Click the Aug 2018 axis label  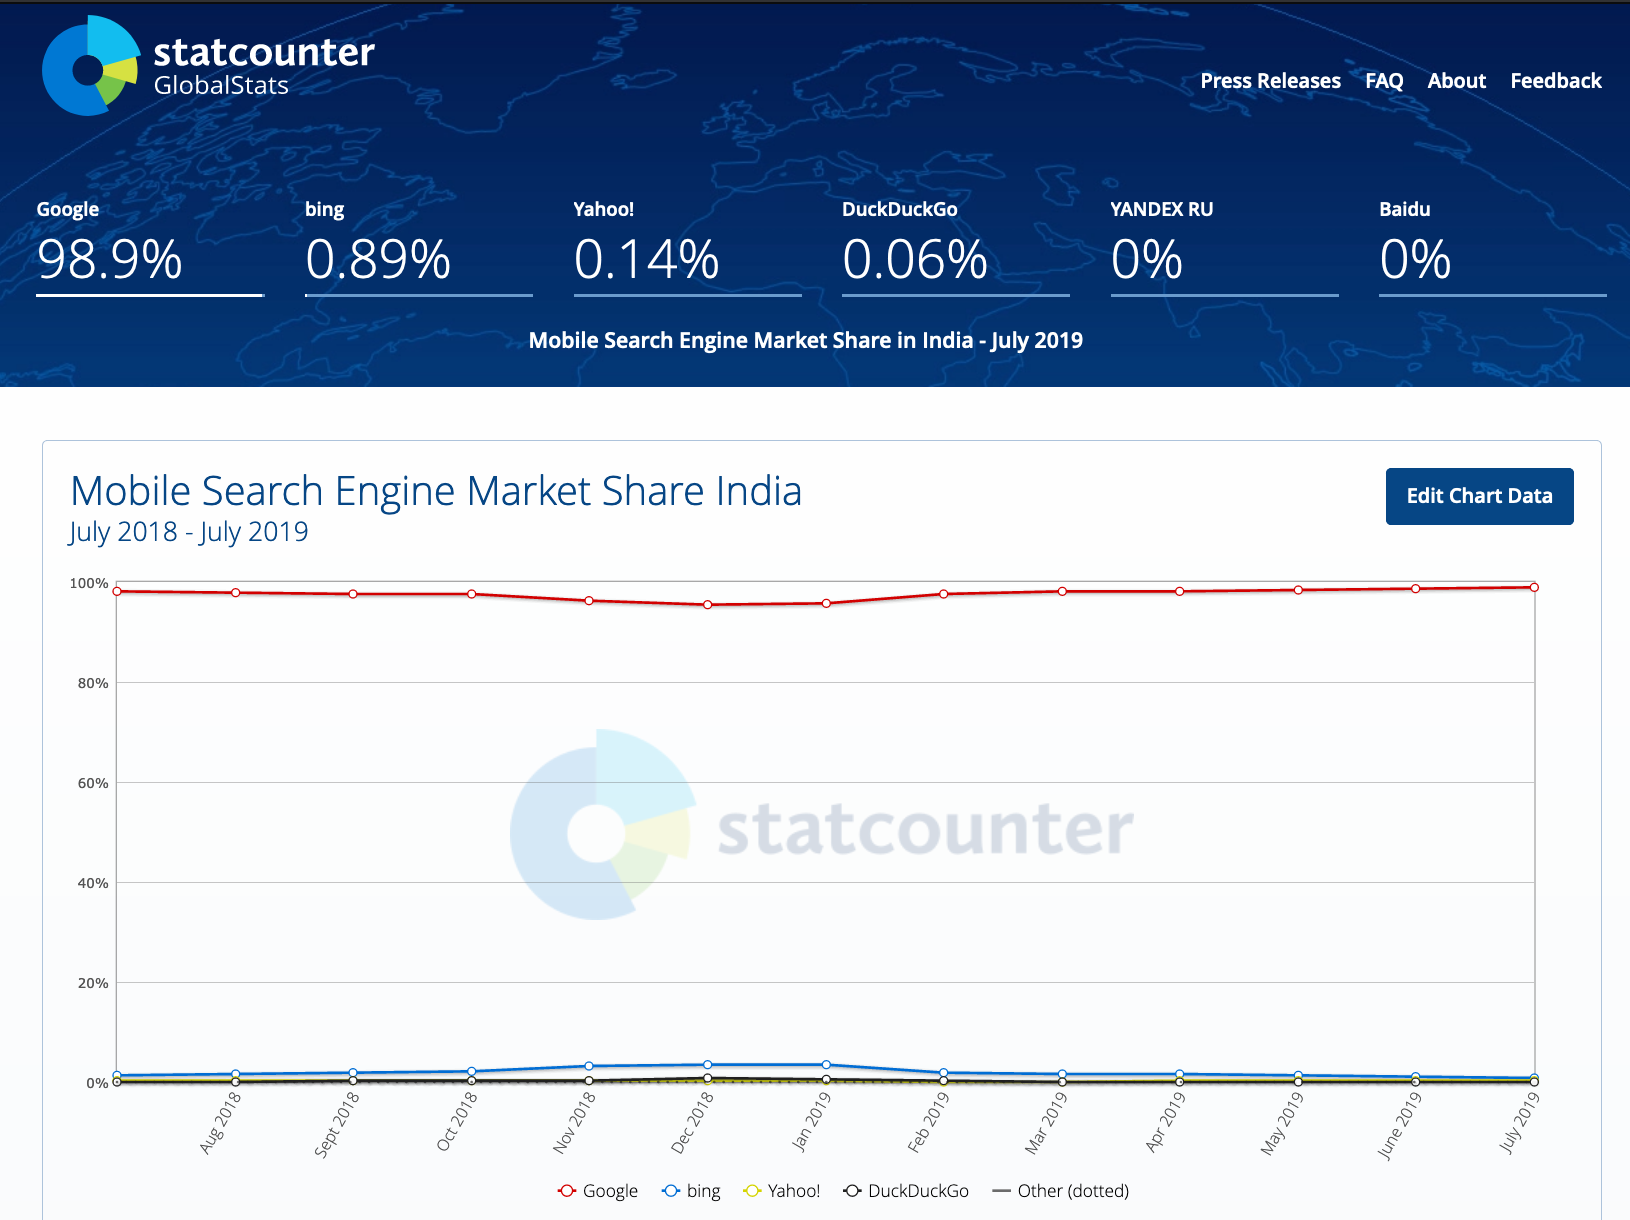pyautogui.click(x=221, y=1123)
